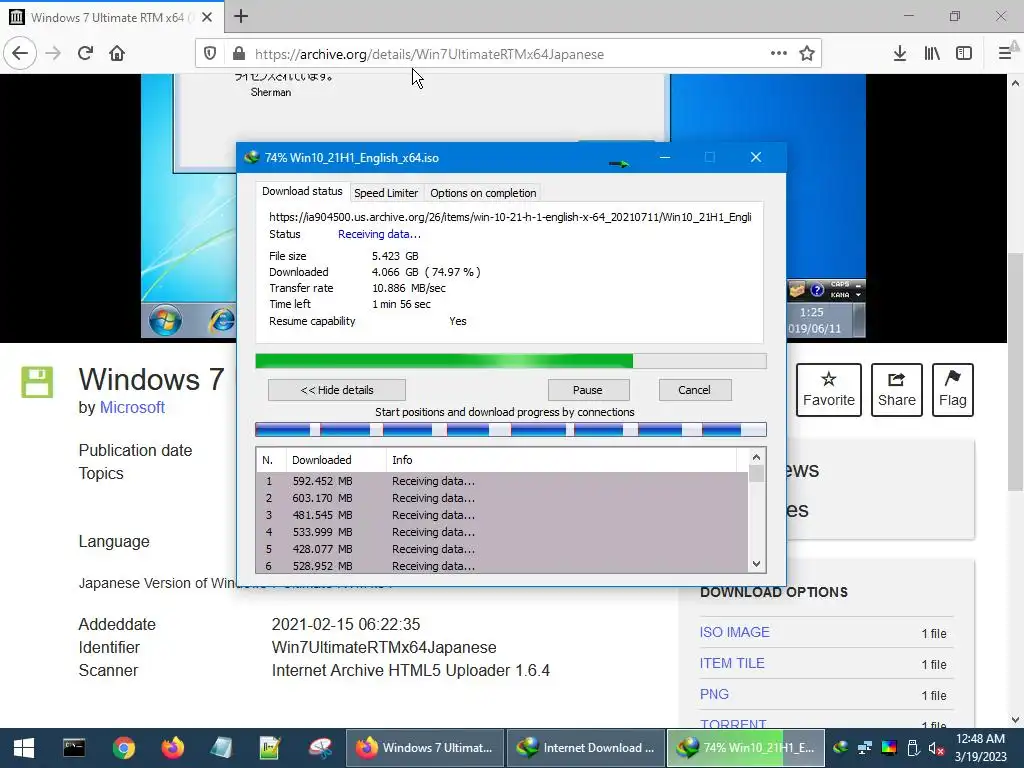Select connection row 533.999 MB

(x=502, y=532)
